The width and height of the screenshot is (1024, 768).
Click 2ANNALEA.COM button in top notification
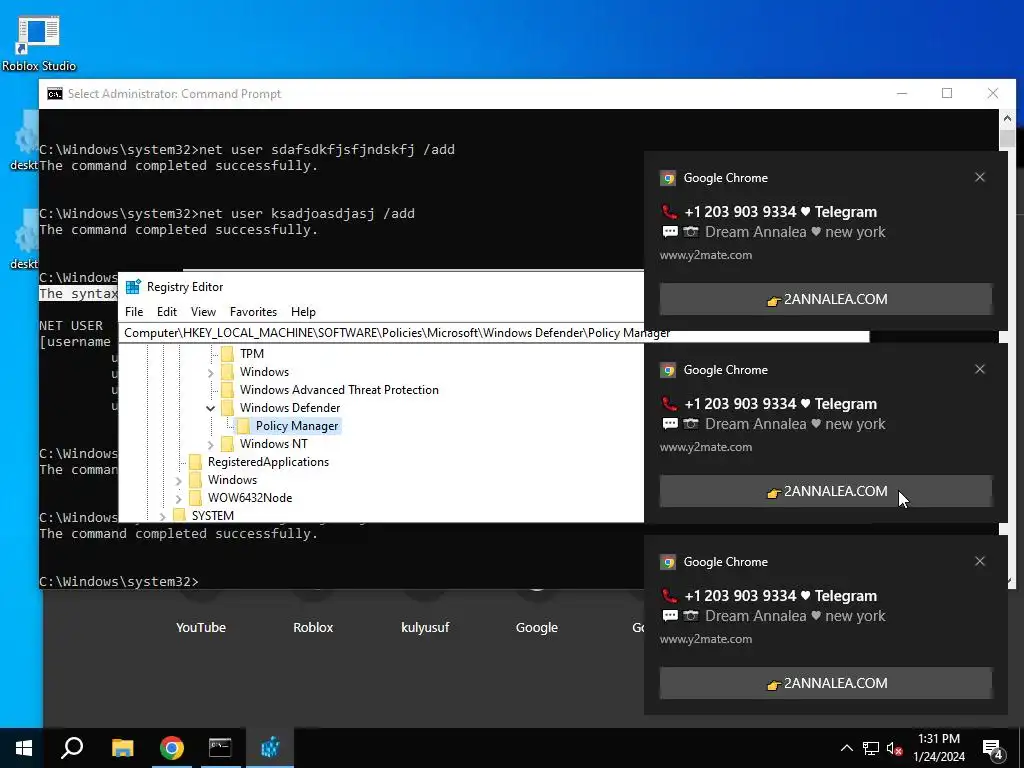click(x=825, y=299)
